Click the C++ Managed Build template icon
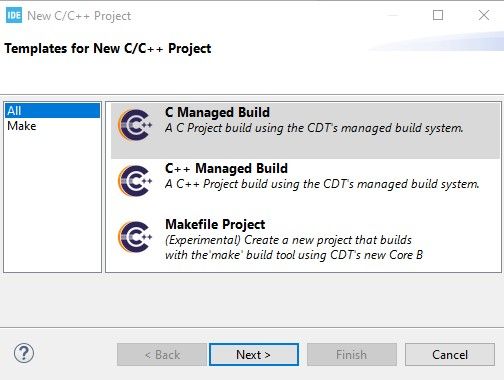This screenshot has width=504, height=380. click(x=135, y=181)
